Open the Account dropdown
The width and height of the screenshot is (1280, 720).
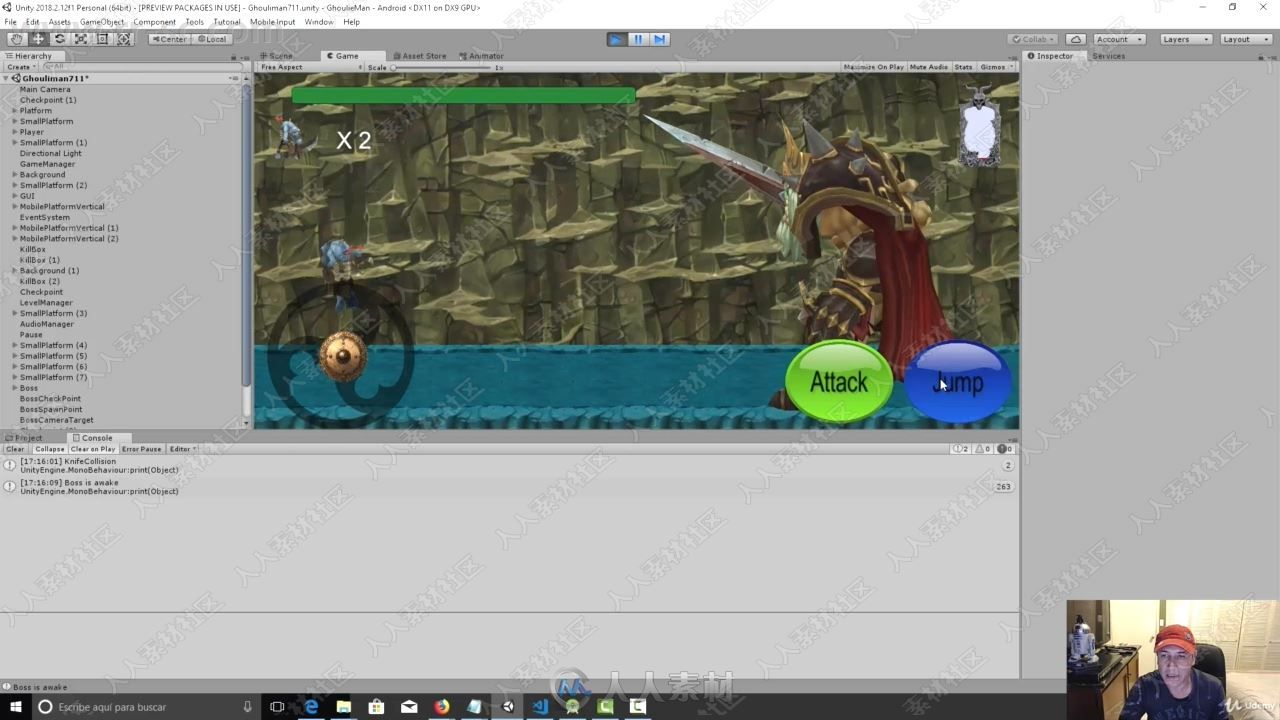pyautogui.click(x=1118, y=39)
